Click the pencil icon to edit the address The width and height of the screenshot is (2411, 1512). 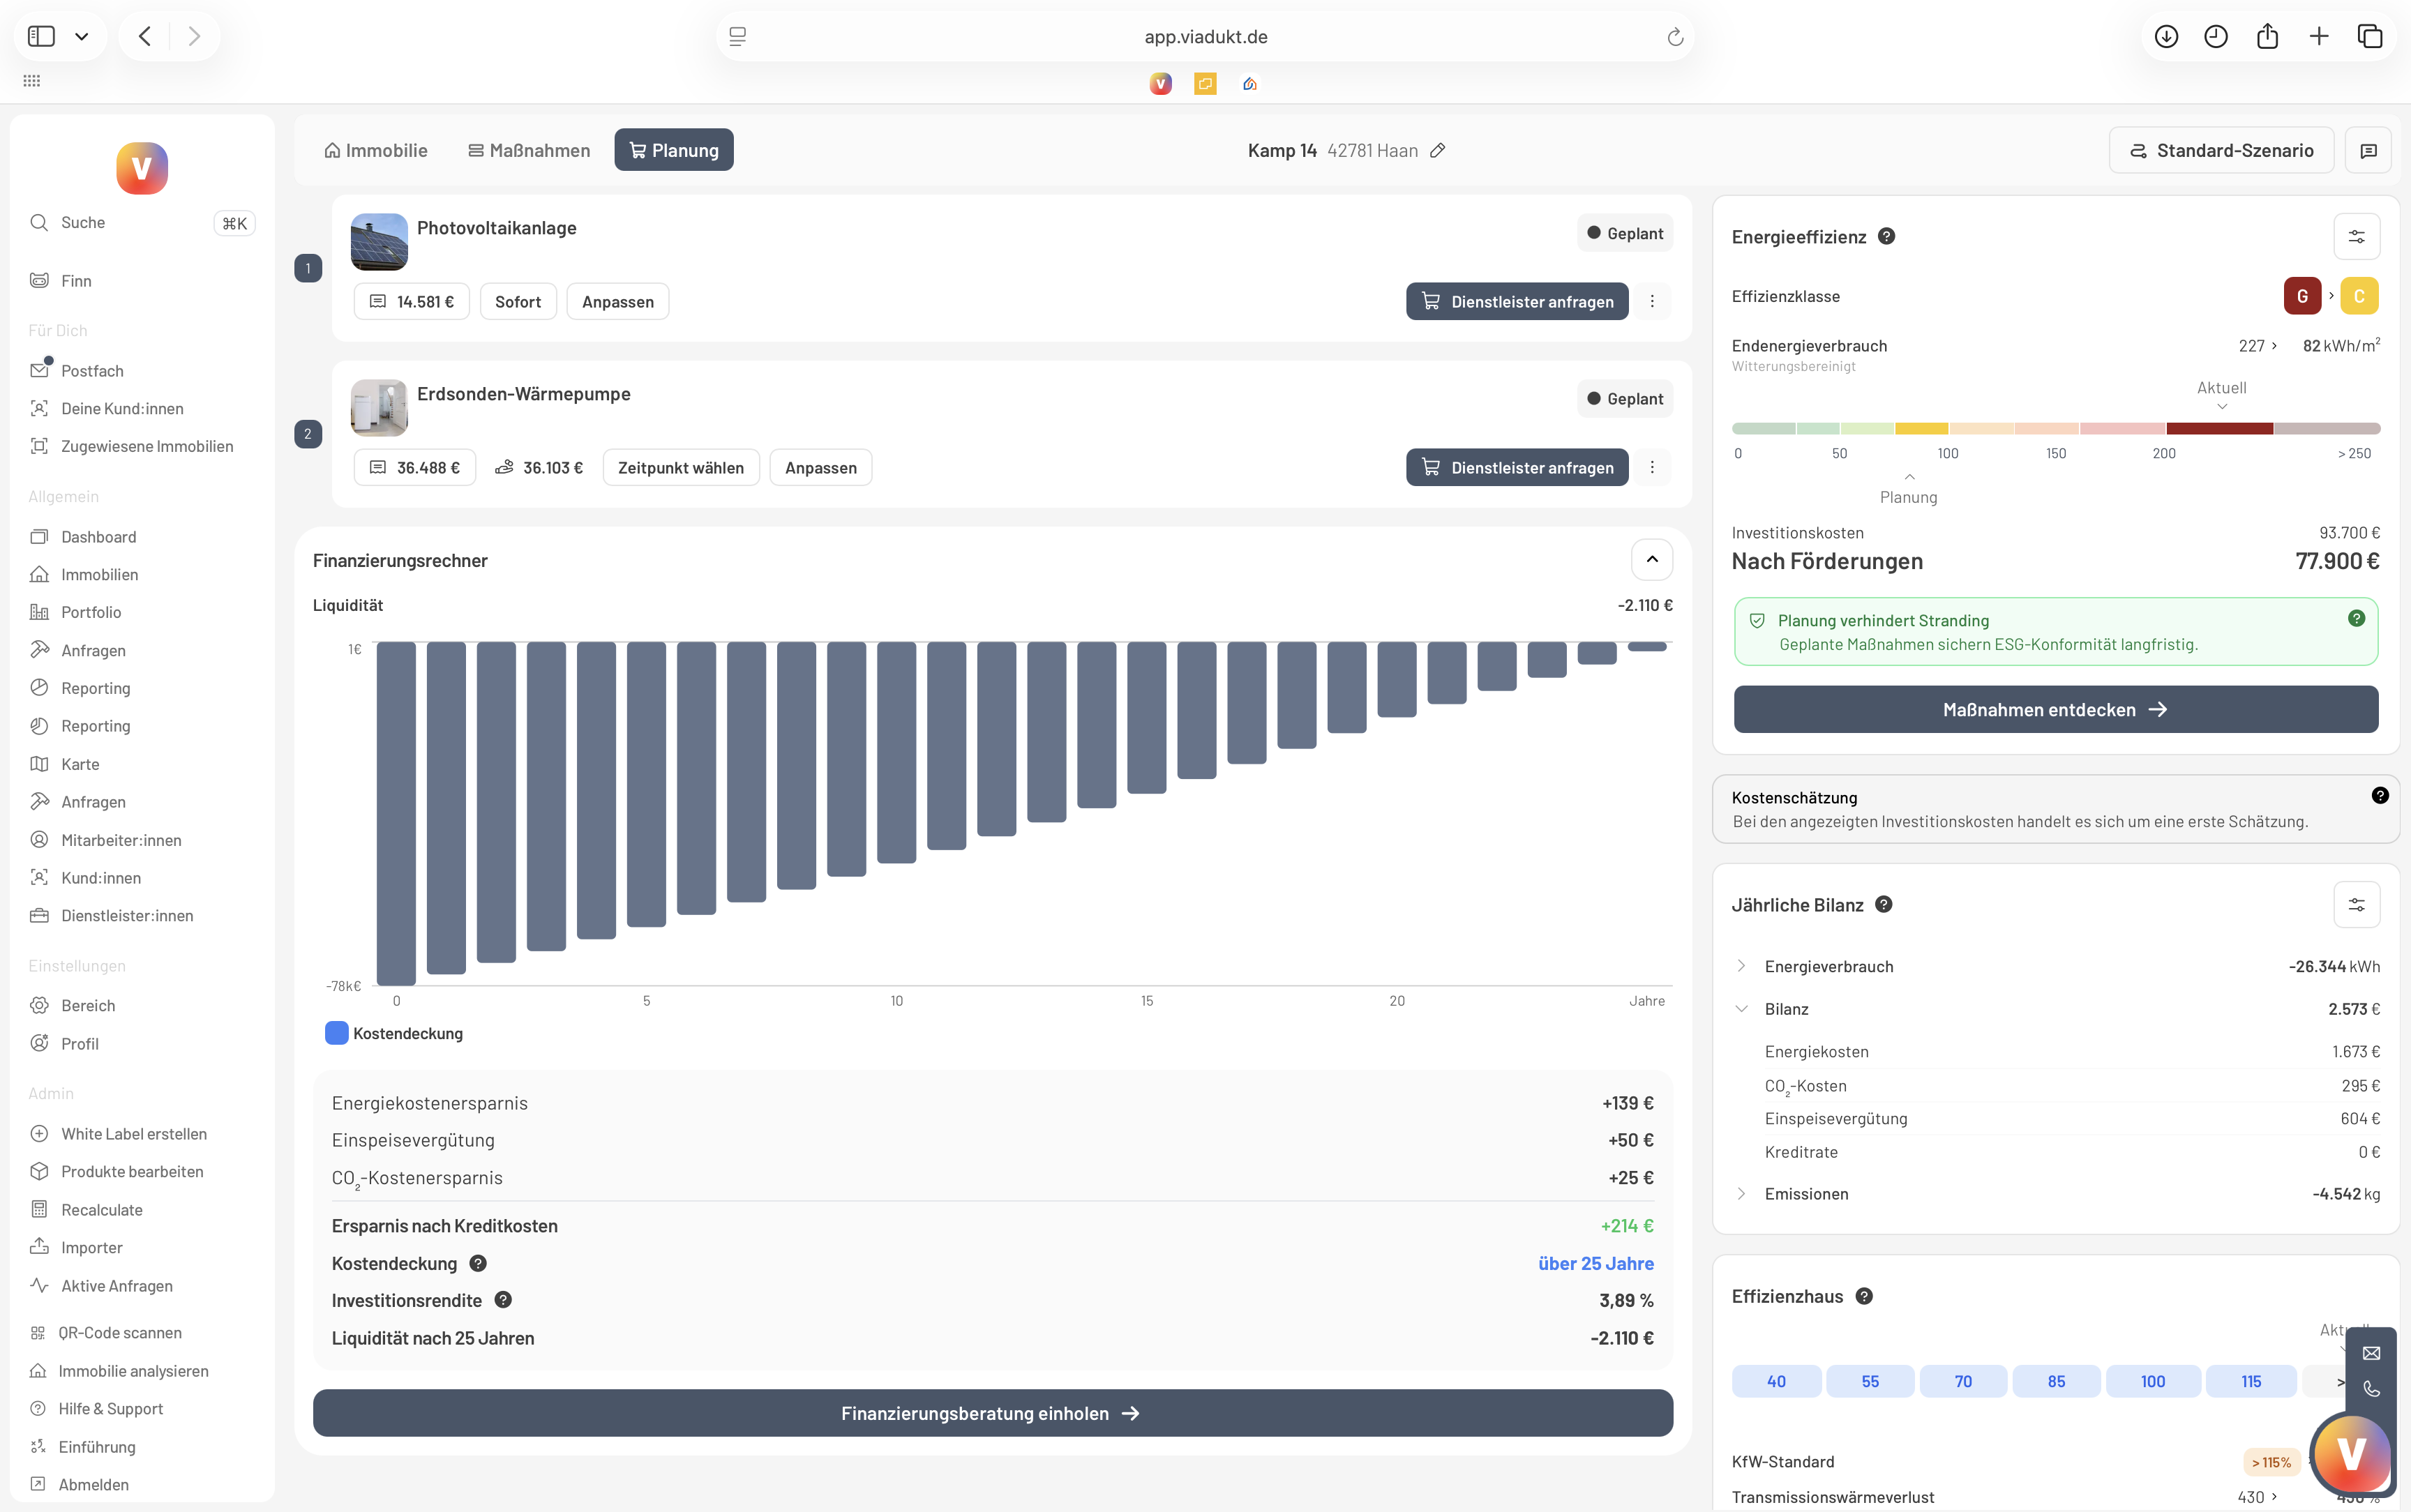pos(1437,150)
